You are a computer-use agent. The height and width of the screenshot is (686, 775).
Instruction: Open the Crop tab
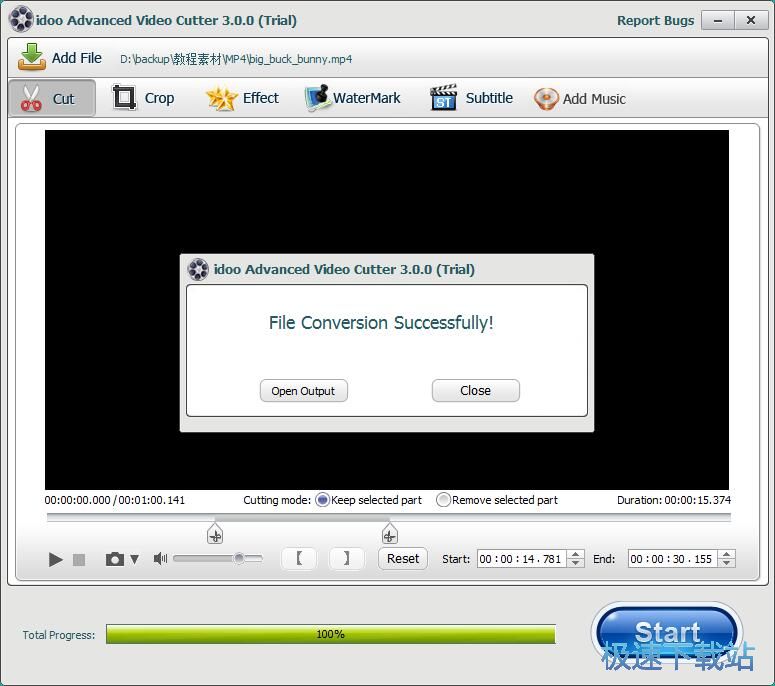pos(144,98)
